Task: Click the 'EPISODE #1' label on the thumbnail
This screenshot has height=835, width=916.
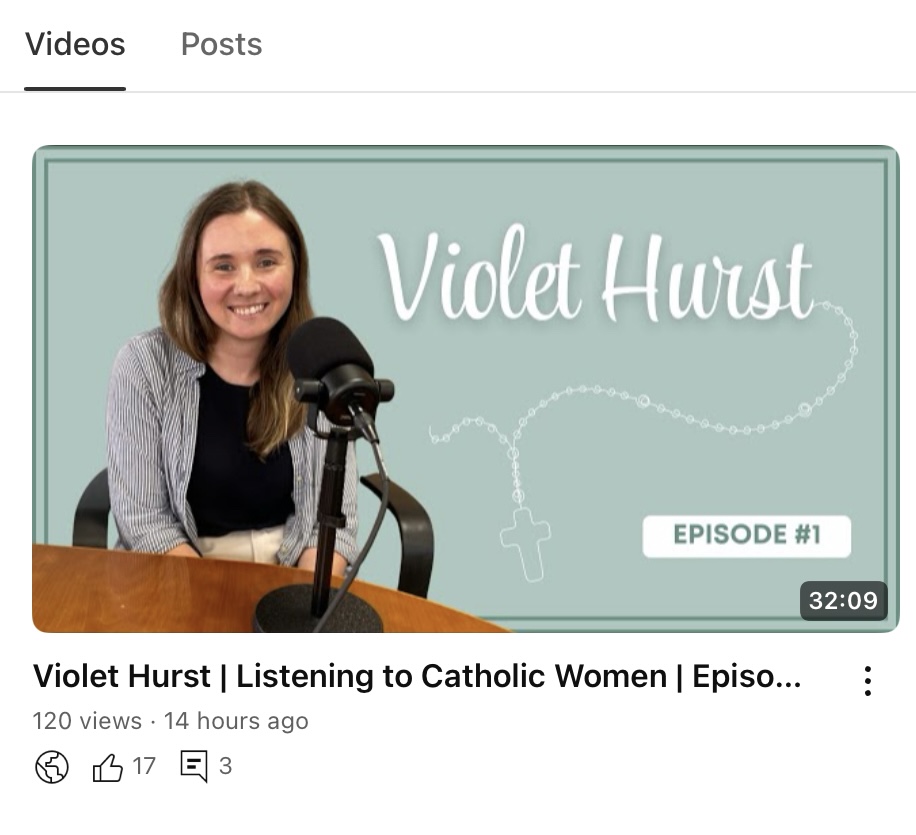Action: click(747, 535)
